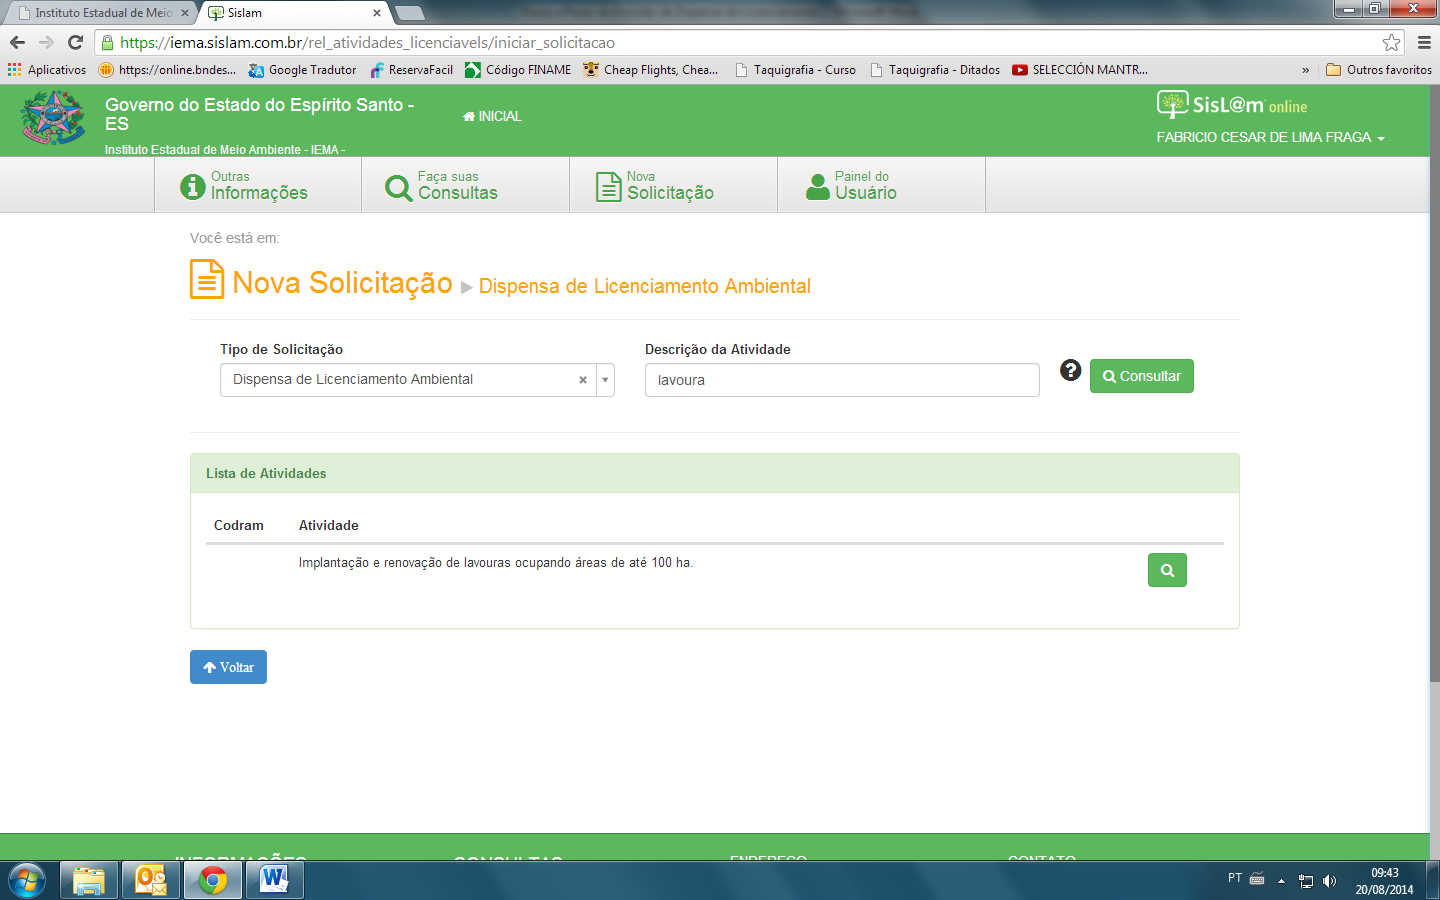Viewport: 1440px width, 900px height.
Task: Open SELECCIÓN MANTR YouTube bookmark
Action: [x=1080, y=70]
